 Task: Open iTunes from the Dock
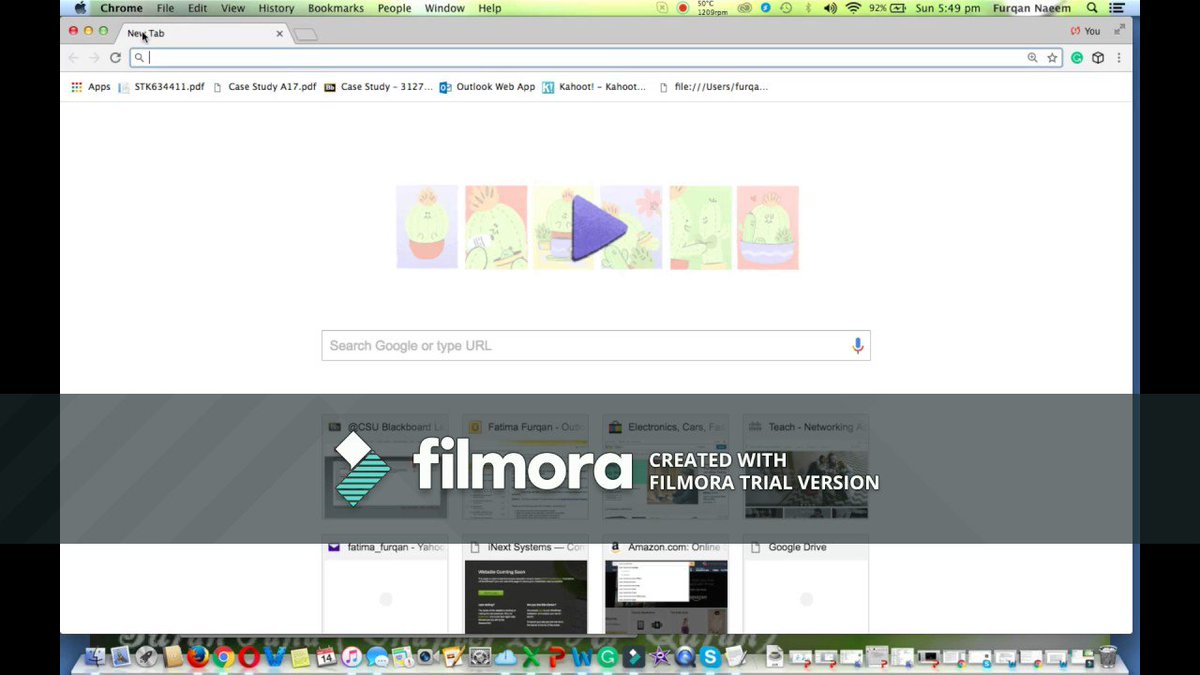tap(352, 657)
